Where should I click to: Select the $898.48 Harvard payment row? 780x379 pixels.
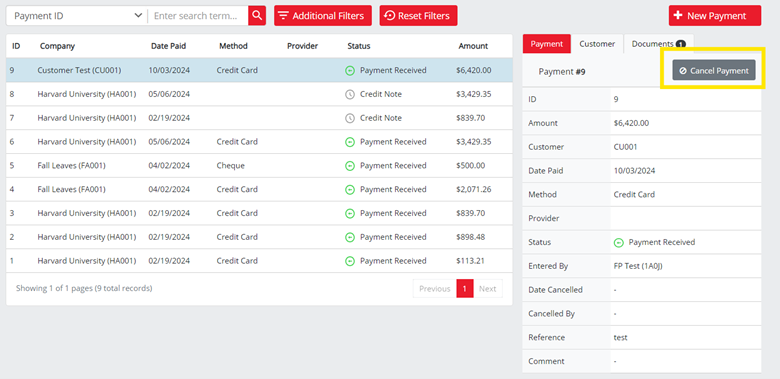(259, 237)
